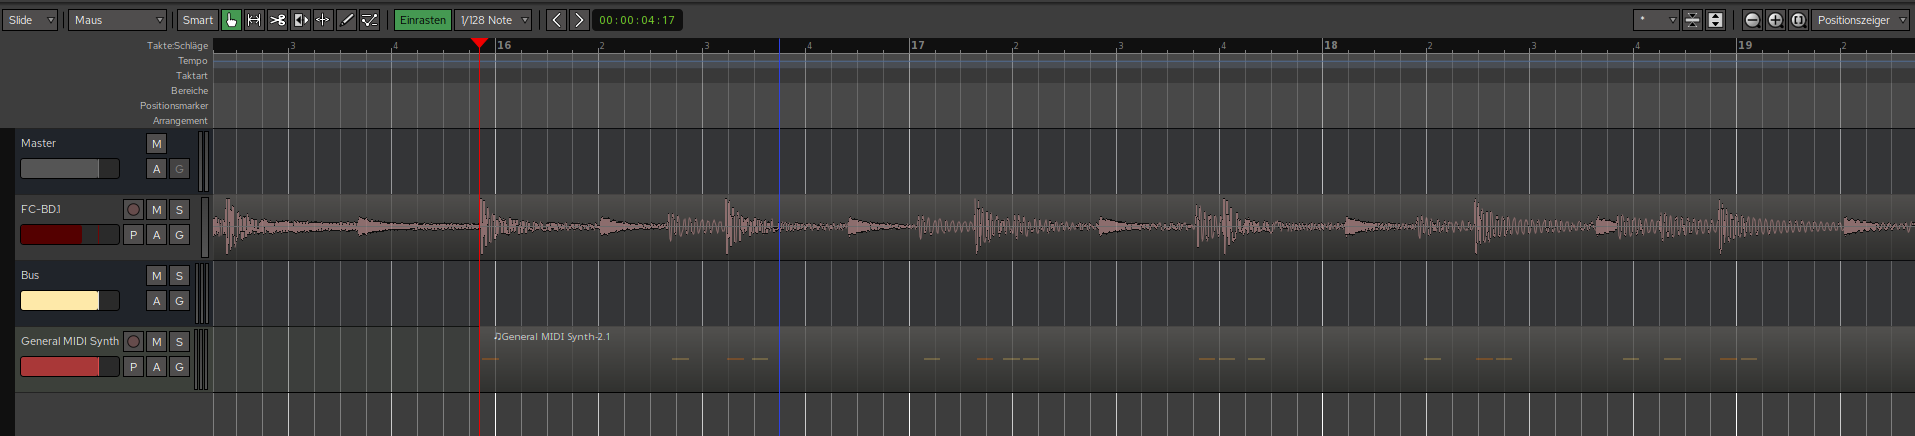Click the shrink tracks icon
The width and height of the screenshot is (1915, 436).
1692,20
